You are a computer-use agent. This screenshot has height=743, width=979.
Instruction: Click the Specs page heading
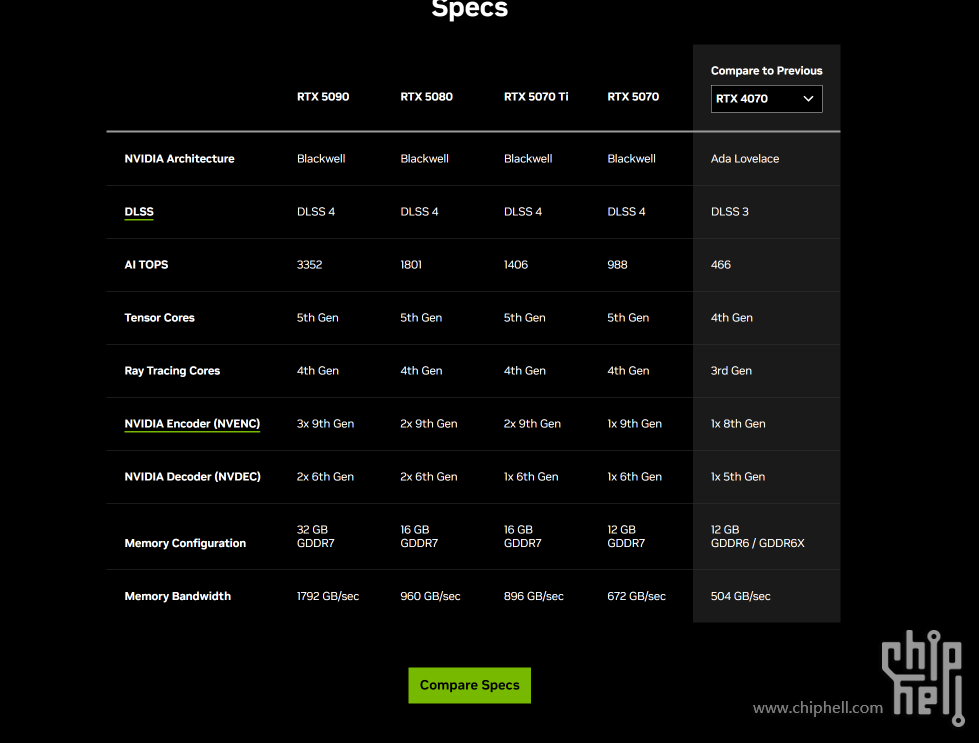pyautogui.click(x=470, y=9)
